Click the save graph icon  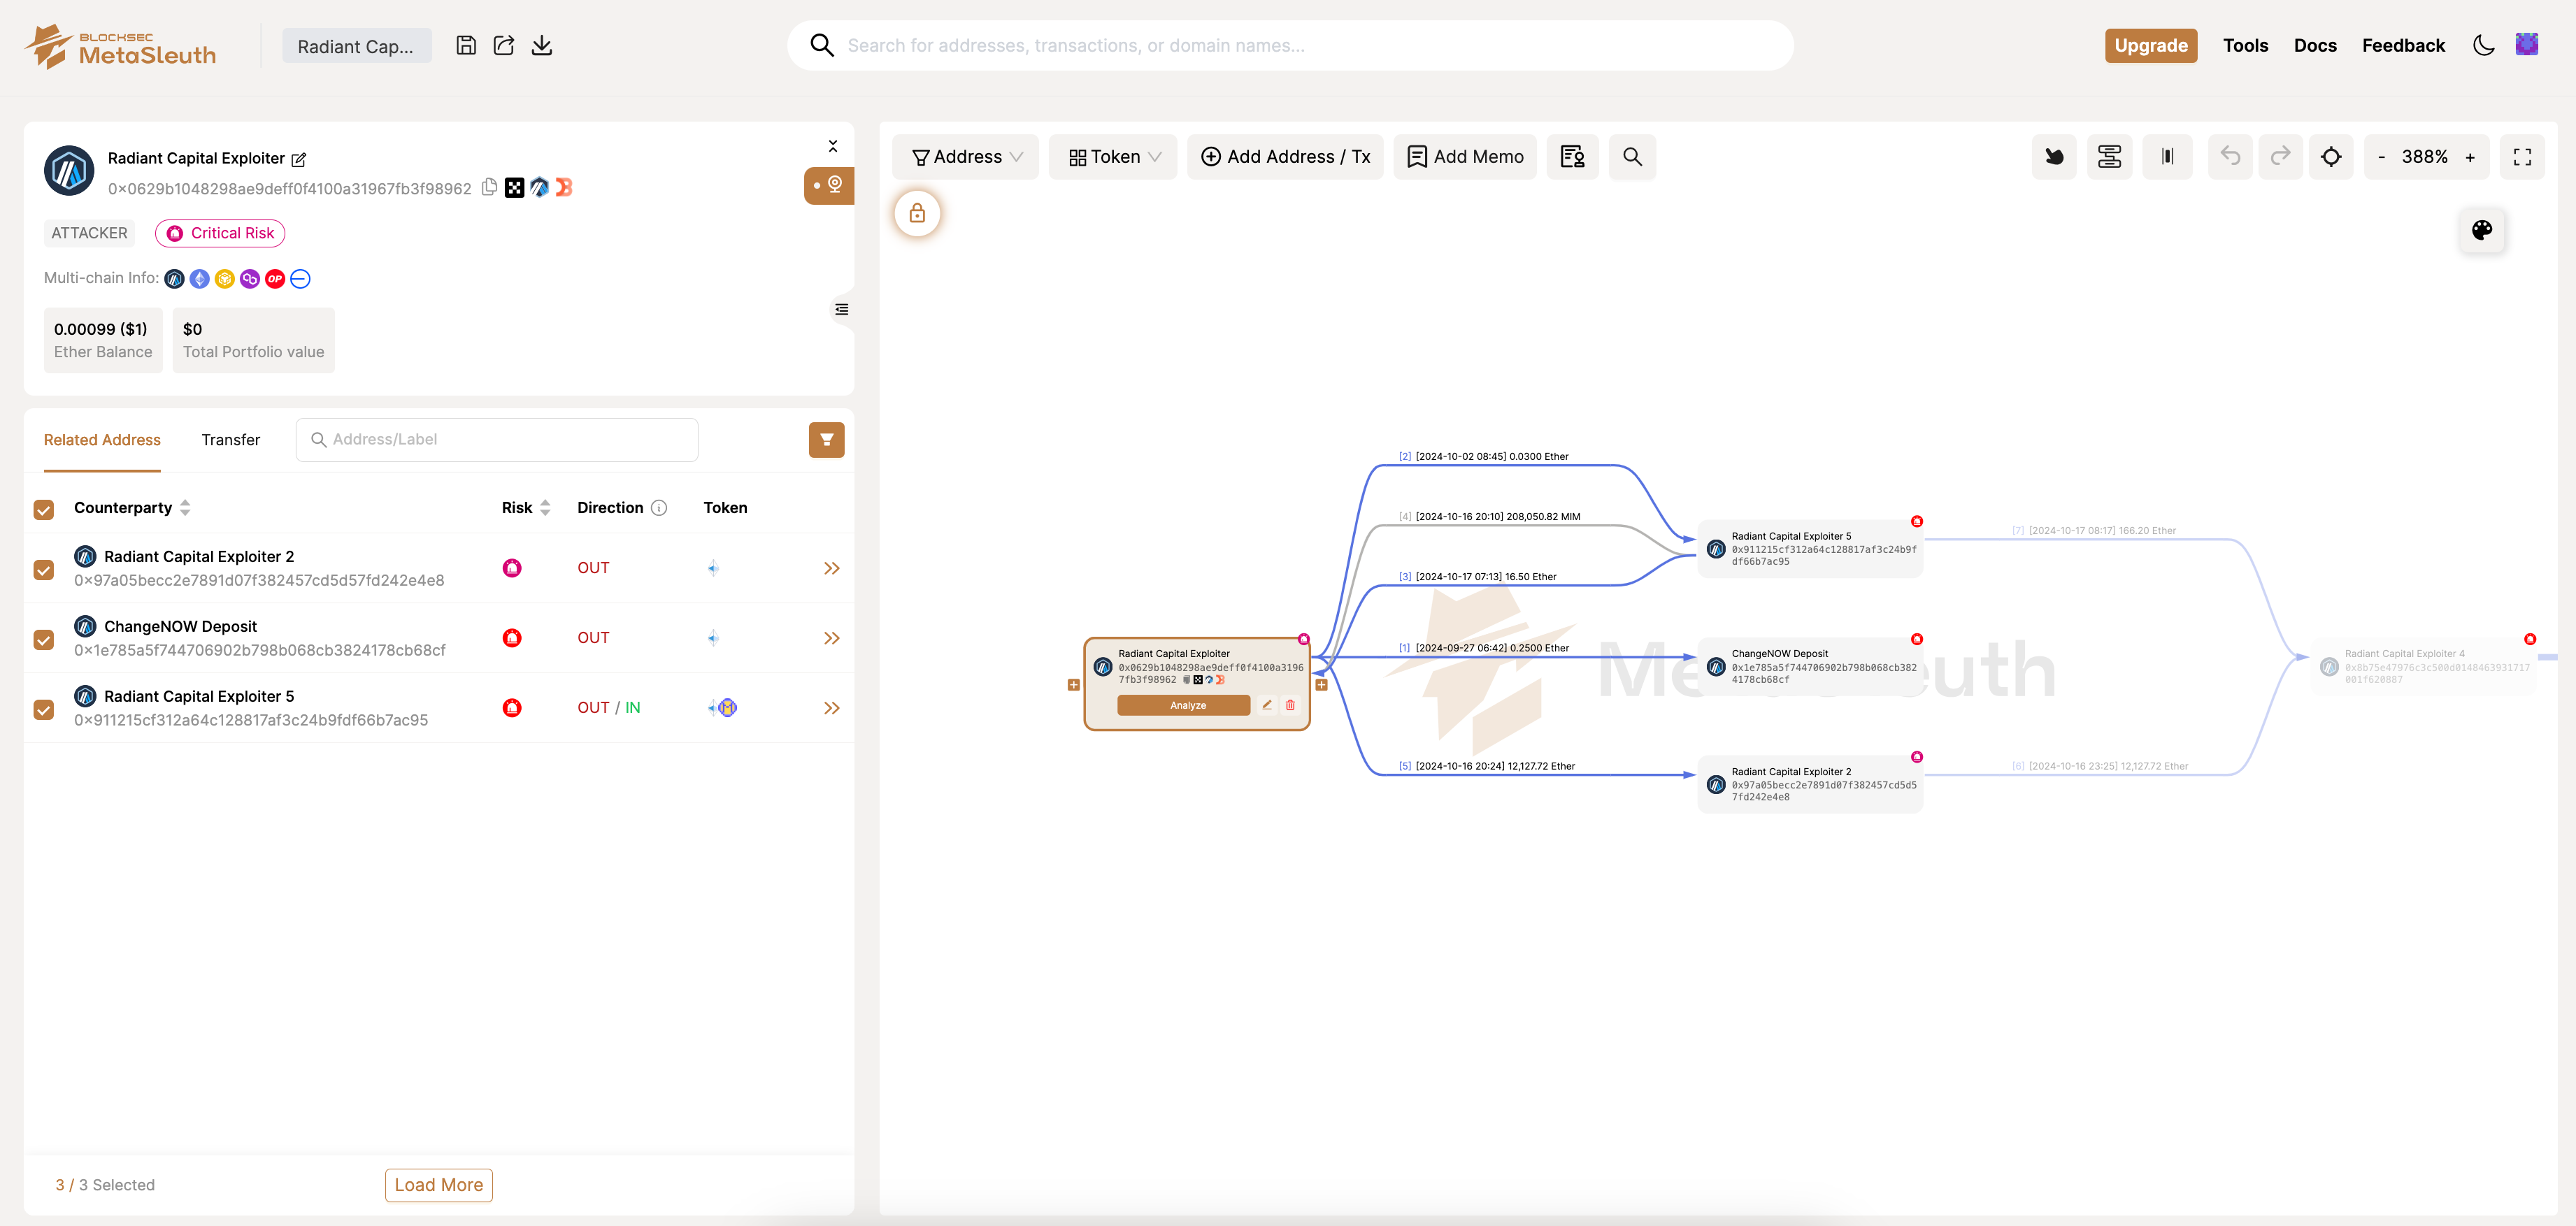(x=466, y=45)
